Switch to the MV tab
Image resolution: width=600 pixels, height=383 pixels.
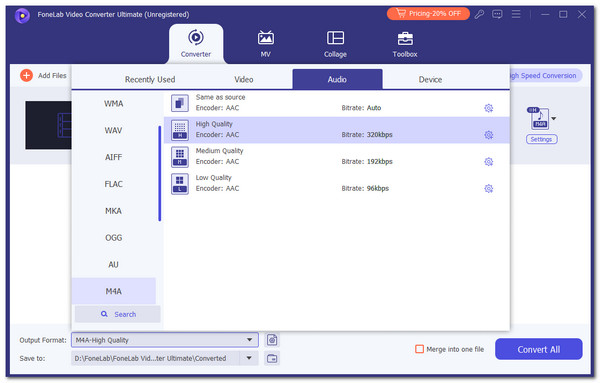pyautogui.click(x=266, y=44)
